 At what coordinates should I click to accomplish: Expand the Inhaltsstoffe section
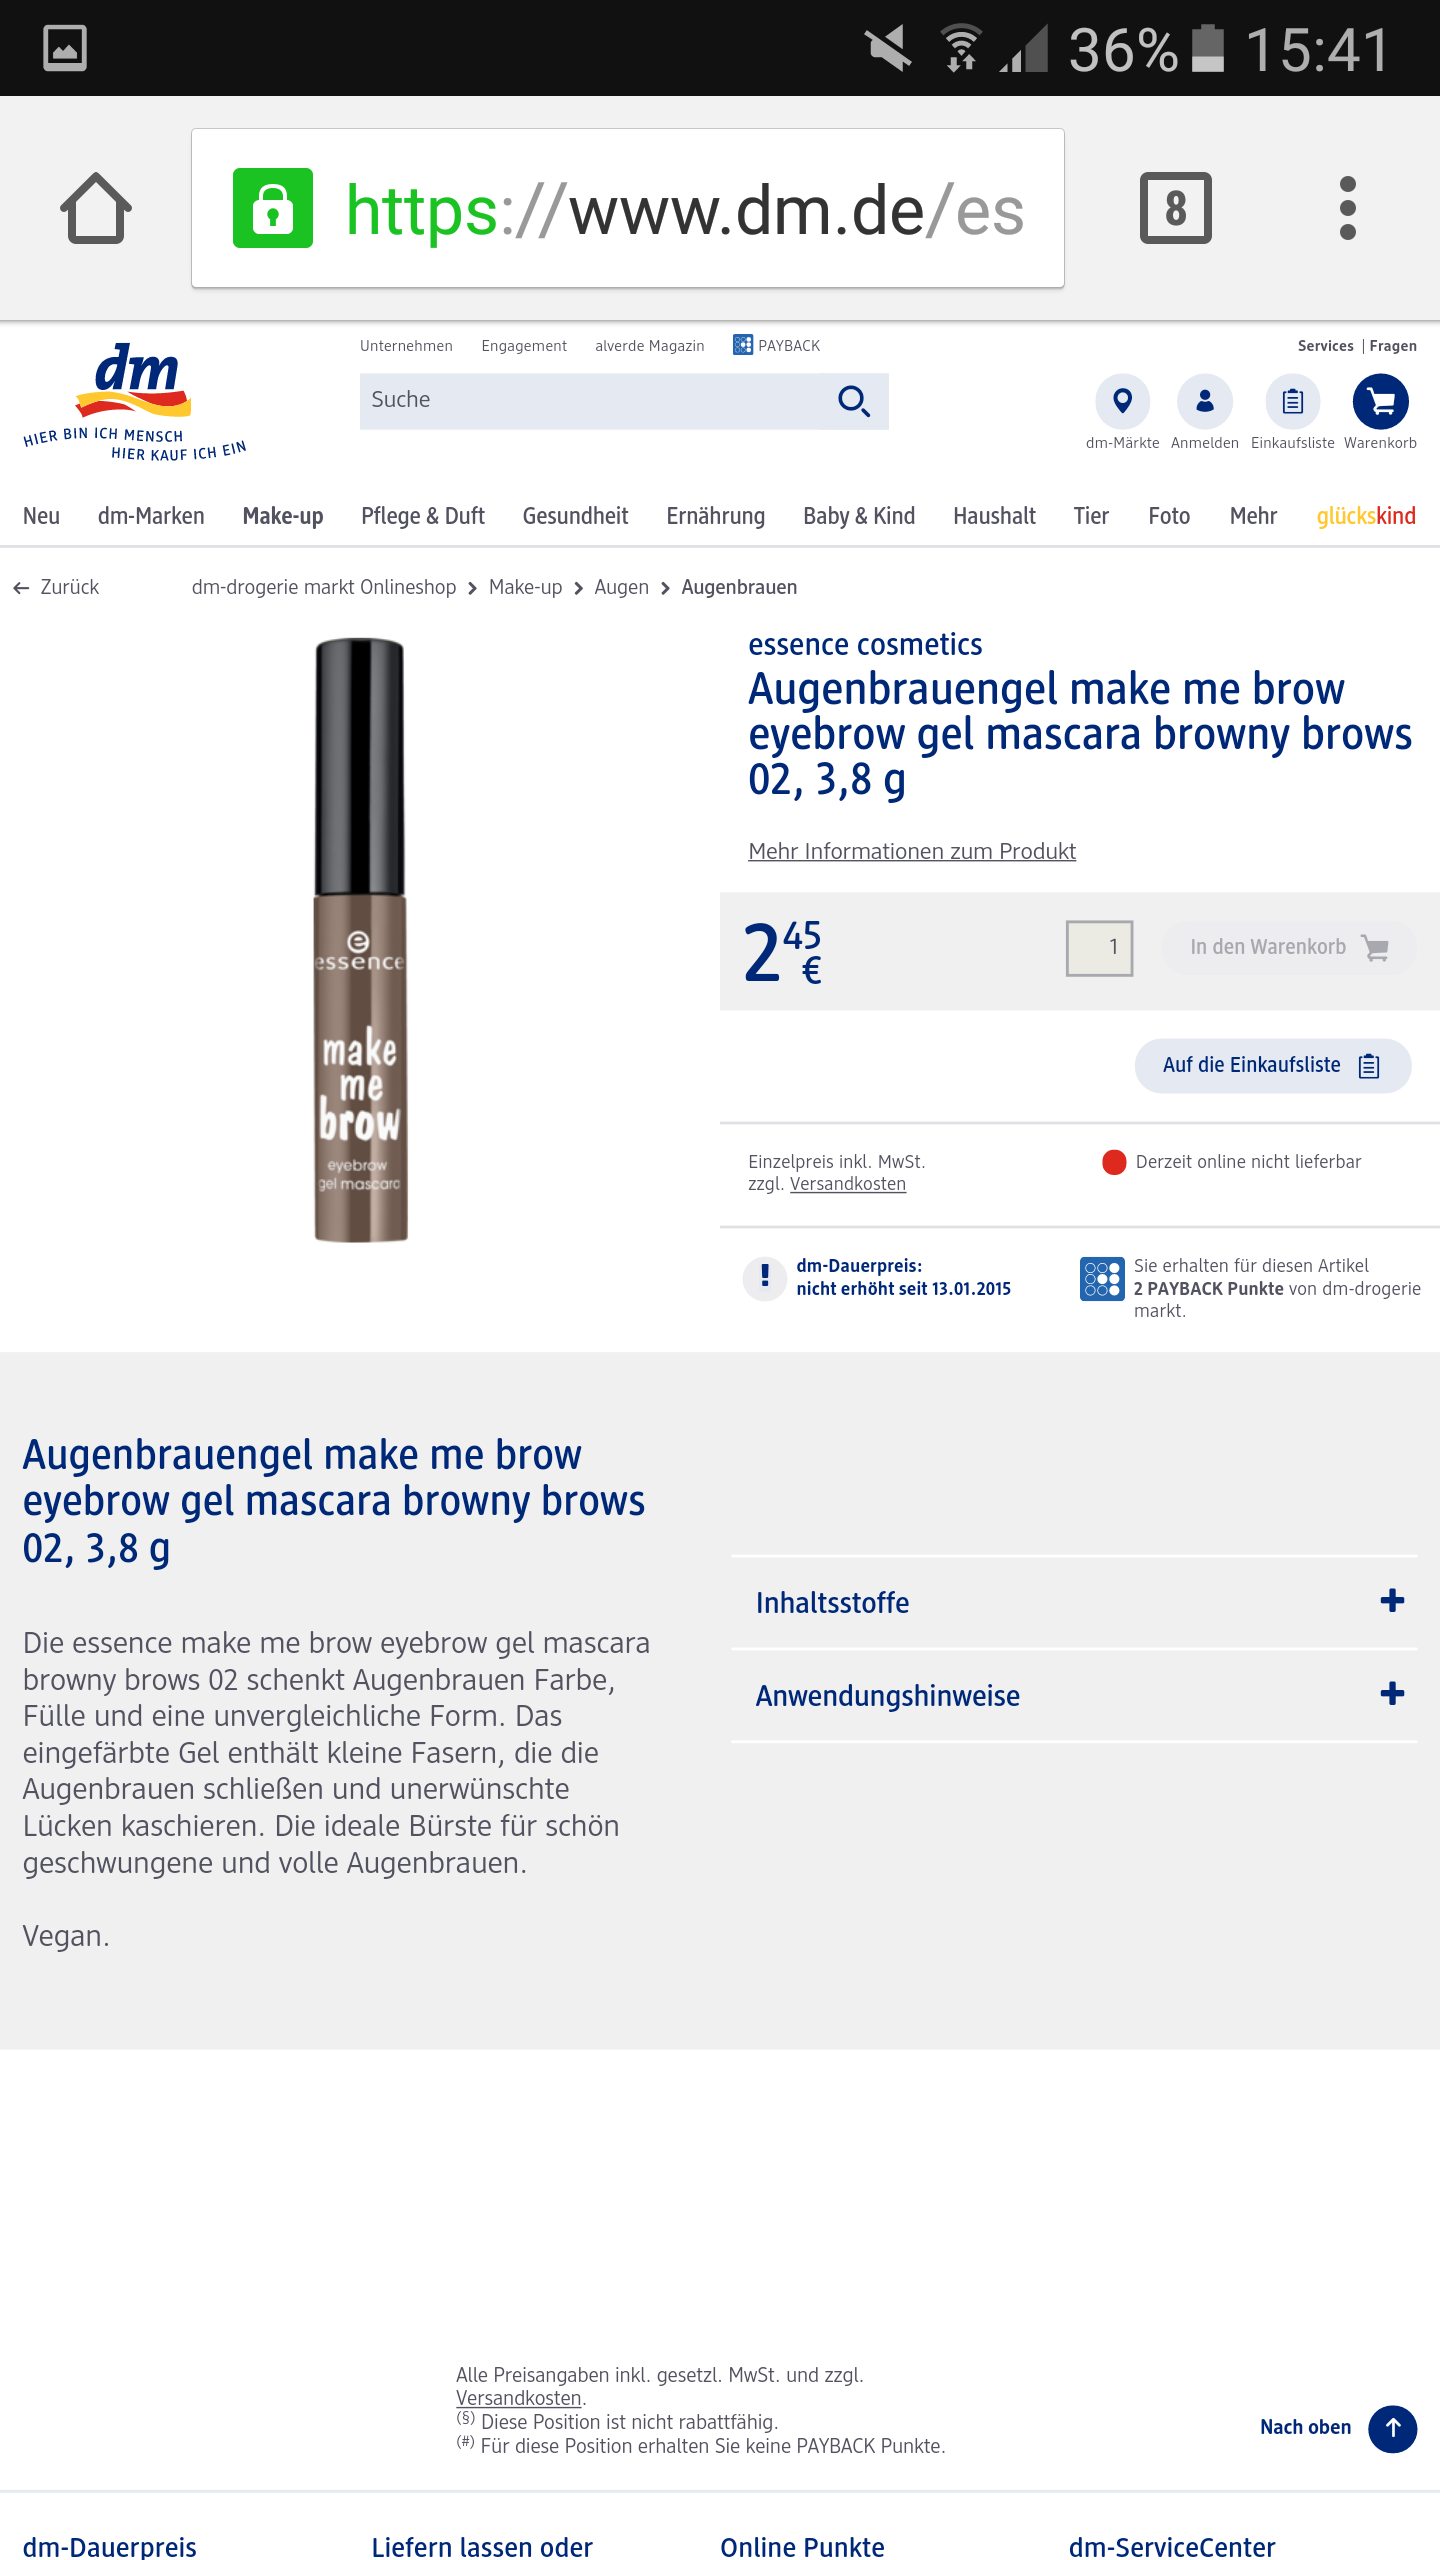point(1074,1602)
